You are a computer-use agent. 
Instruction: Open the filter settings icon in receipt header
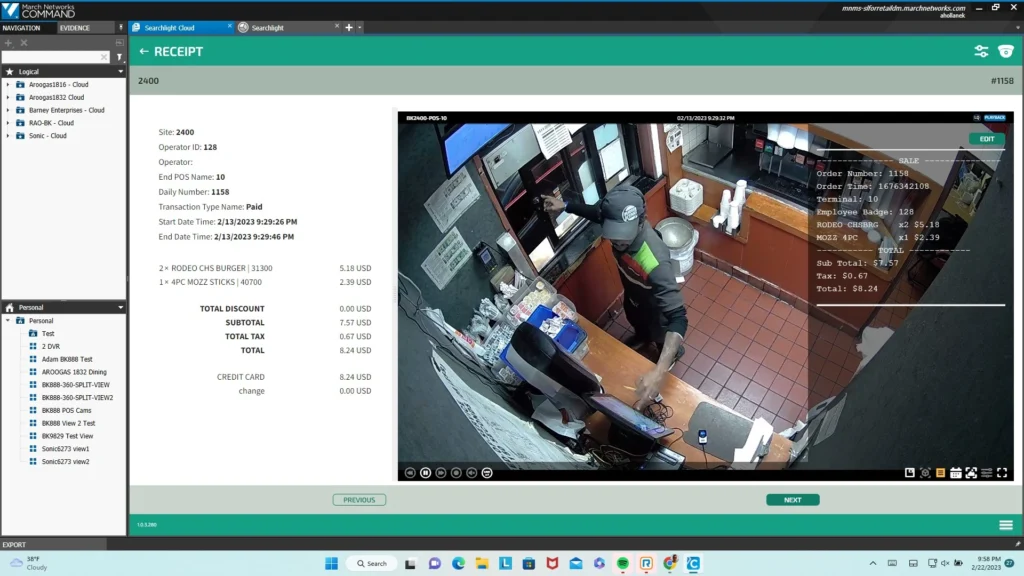[x=981, y=51]
